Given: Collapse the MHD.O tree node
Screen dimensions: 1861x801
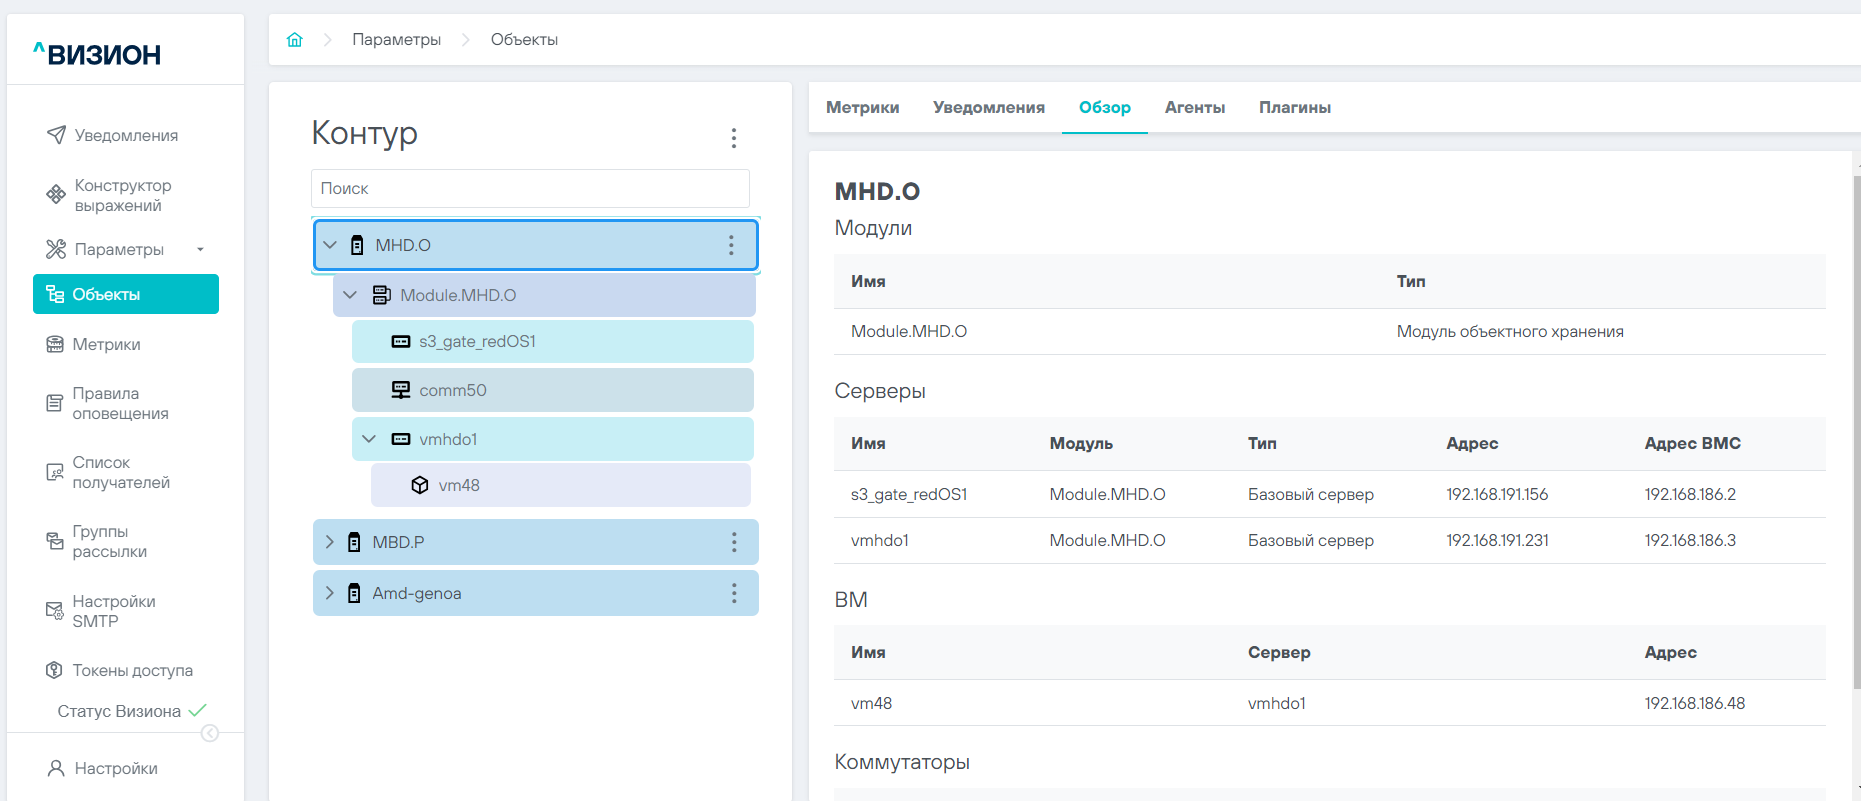Looking at the screenshot, I should click(330, 245).
